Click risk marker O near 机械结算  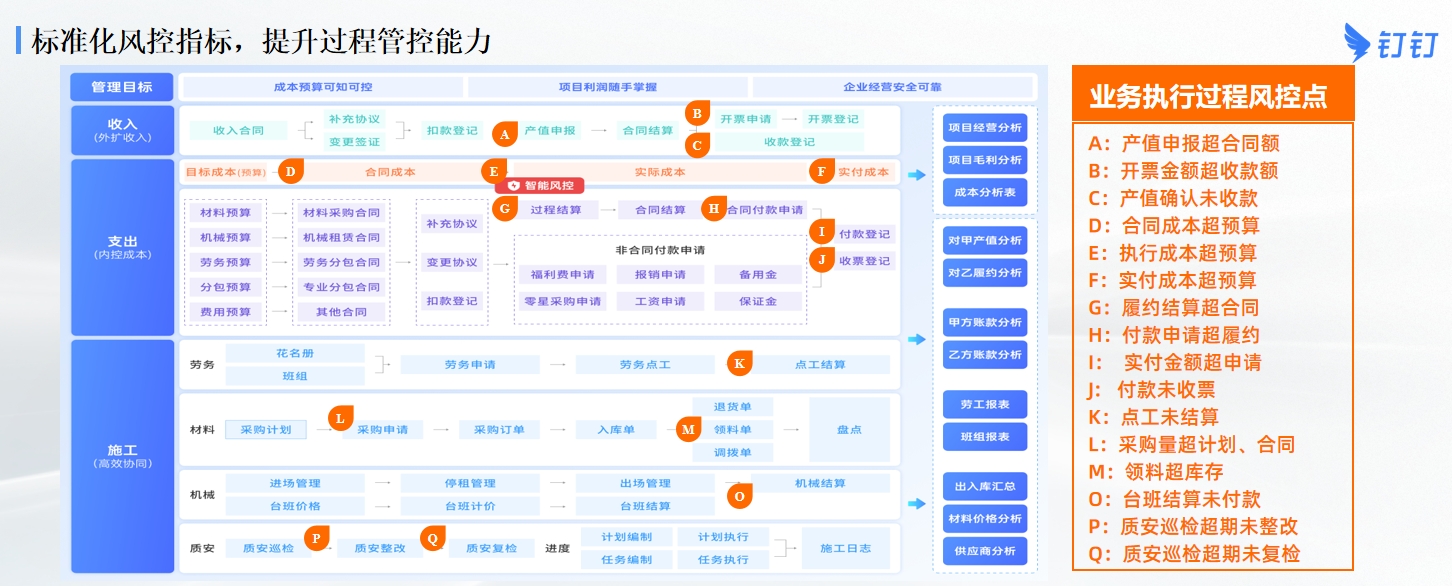coord(739,495)
